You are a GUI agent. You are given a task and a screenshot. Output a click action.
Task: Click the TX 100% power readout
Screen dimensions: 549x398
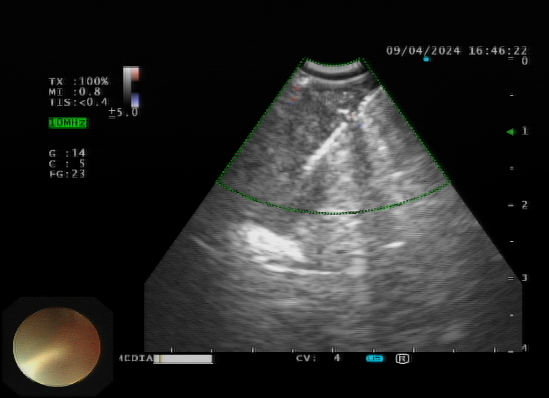79,82
